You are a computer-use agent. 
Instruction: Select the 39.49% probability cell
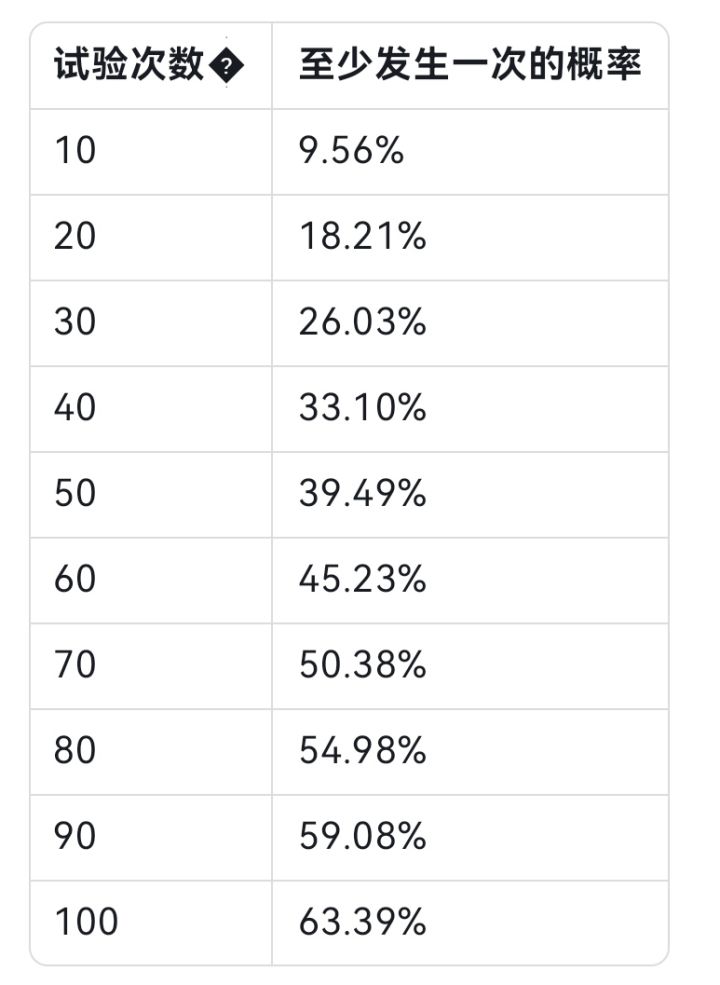pos(362,495)
